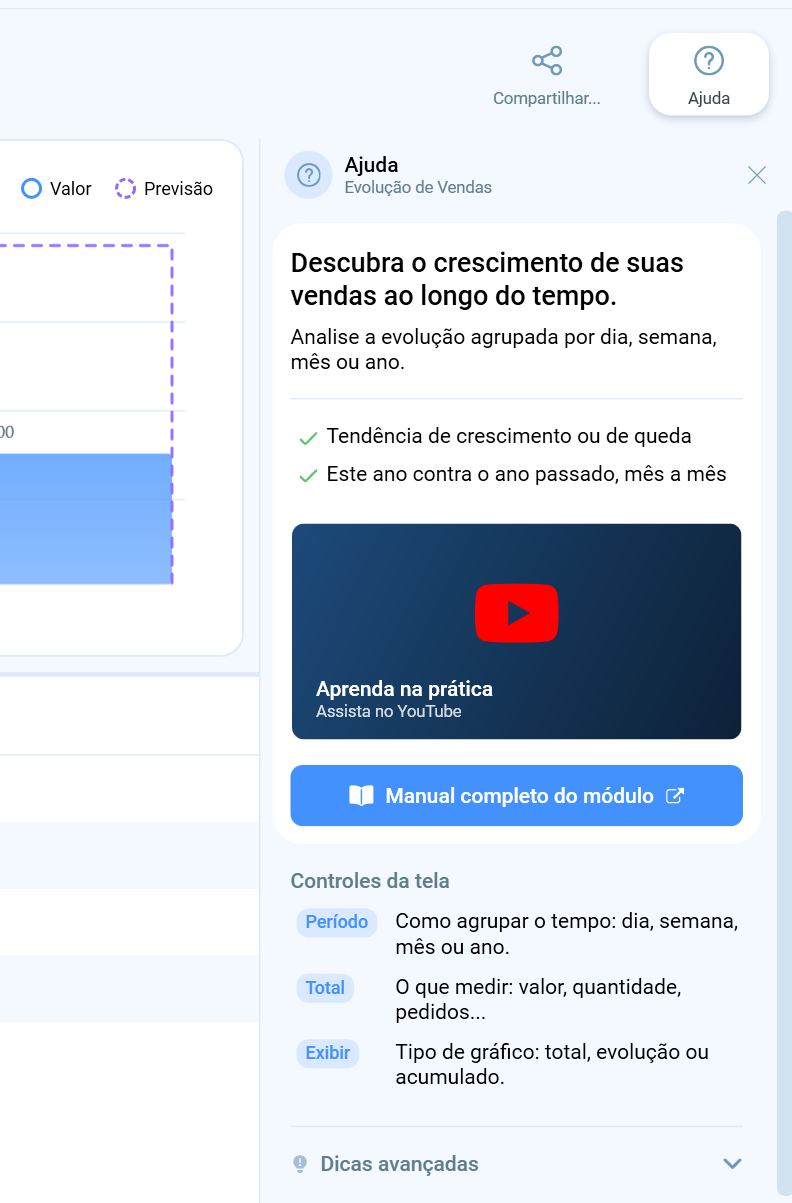The width and height of the screenshot is (792, 1203).
Task: Toggle the Valor legend marker
Action: 32,188
